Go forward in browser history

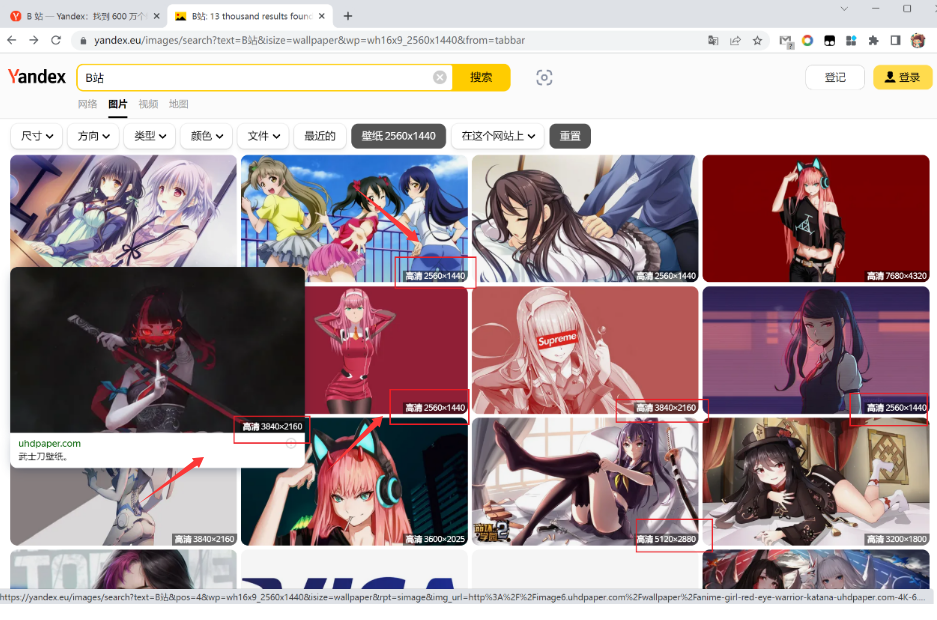click(x=34, y=40)
